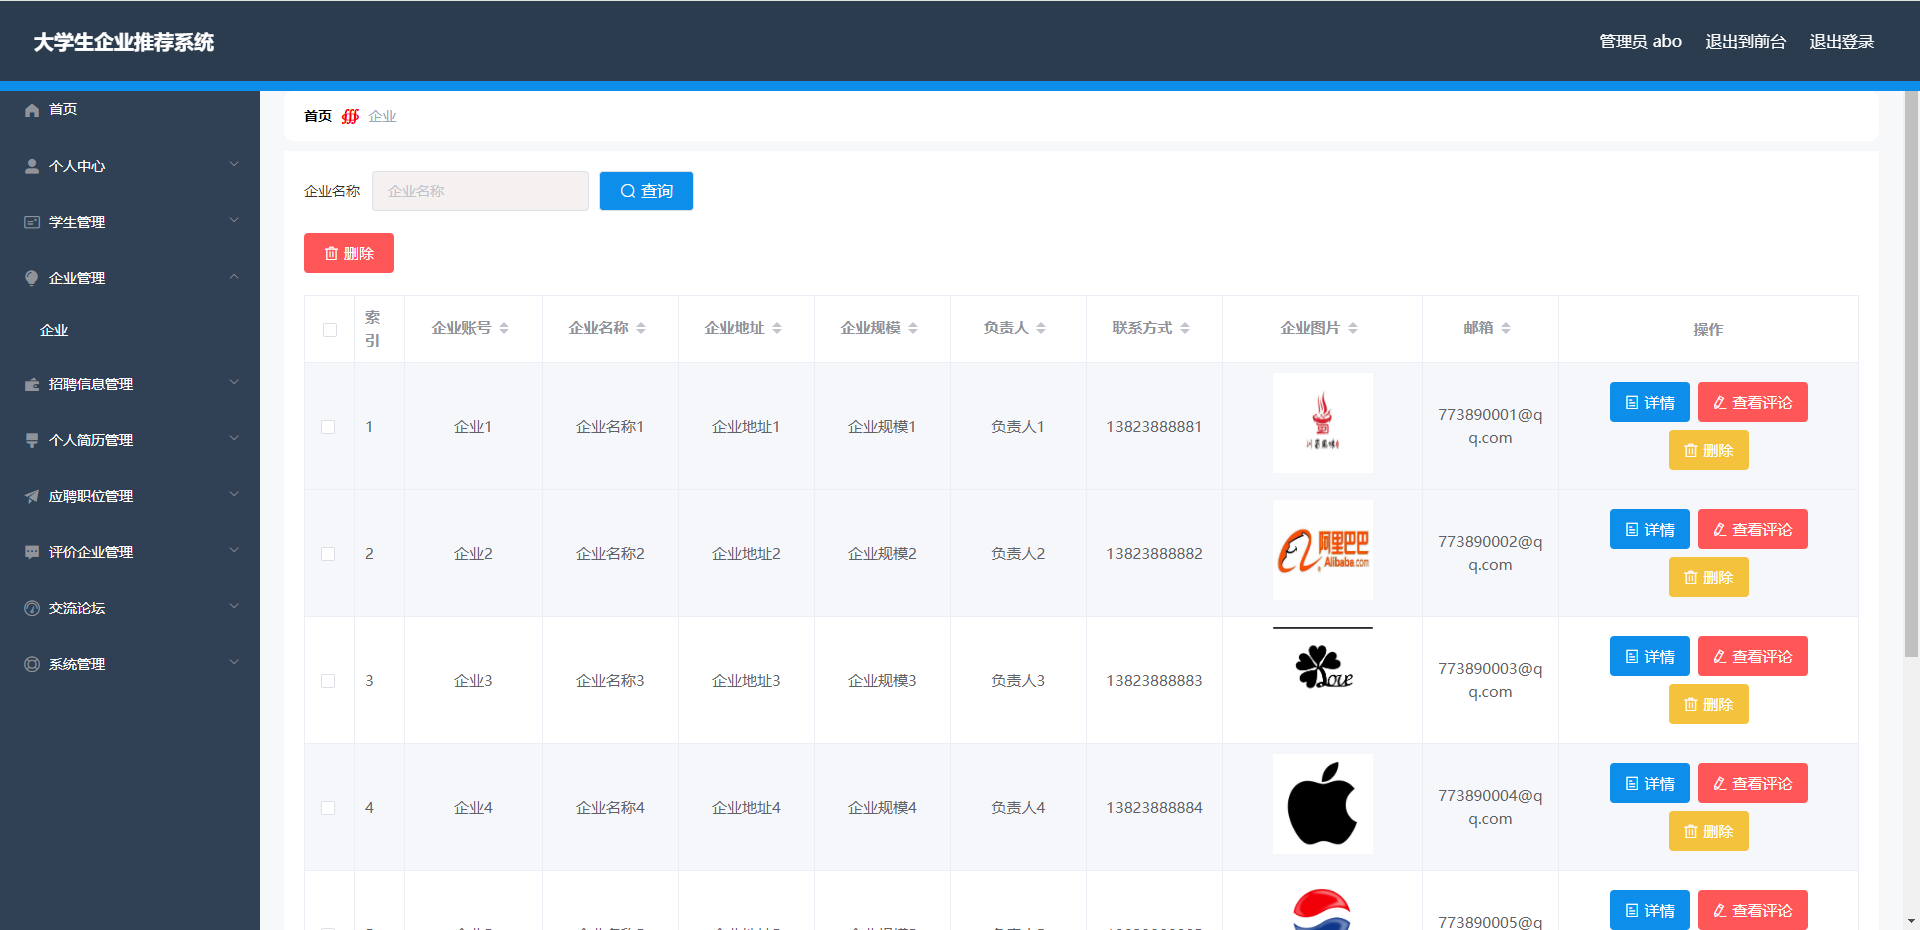The height and width of the screenshot is (930, 1920).
Task: Click the 系统管理 sidebar icon
Action: tap(32, 664)
